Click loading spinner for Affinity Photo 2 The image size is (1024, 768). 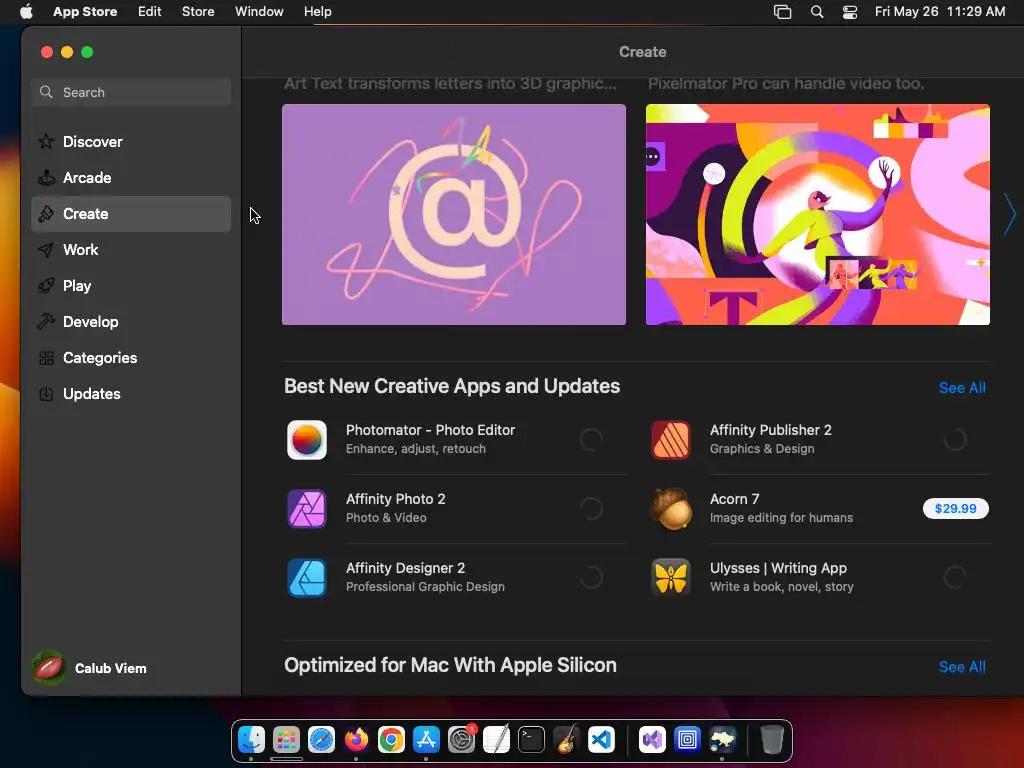click(x=591, y=509)
